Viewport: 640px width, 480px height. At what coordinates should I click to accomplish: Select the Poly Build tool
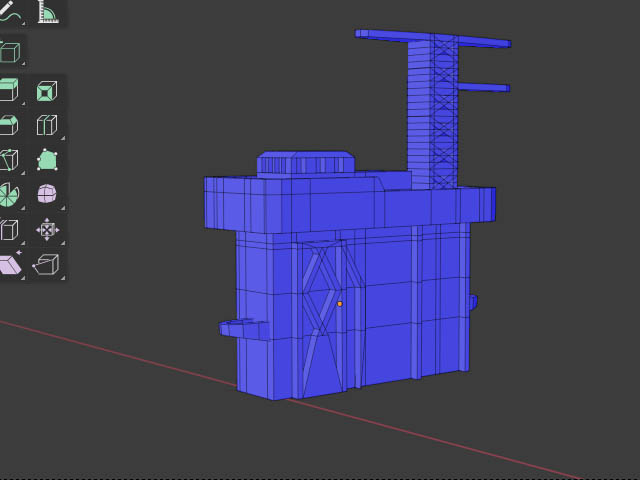pos(47,160)
